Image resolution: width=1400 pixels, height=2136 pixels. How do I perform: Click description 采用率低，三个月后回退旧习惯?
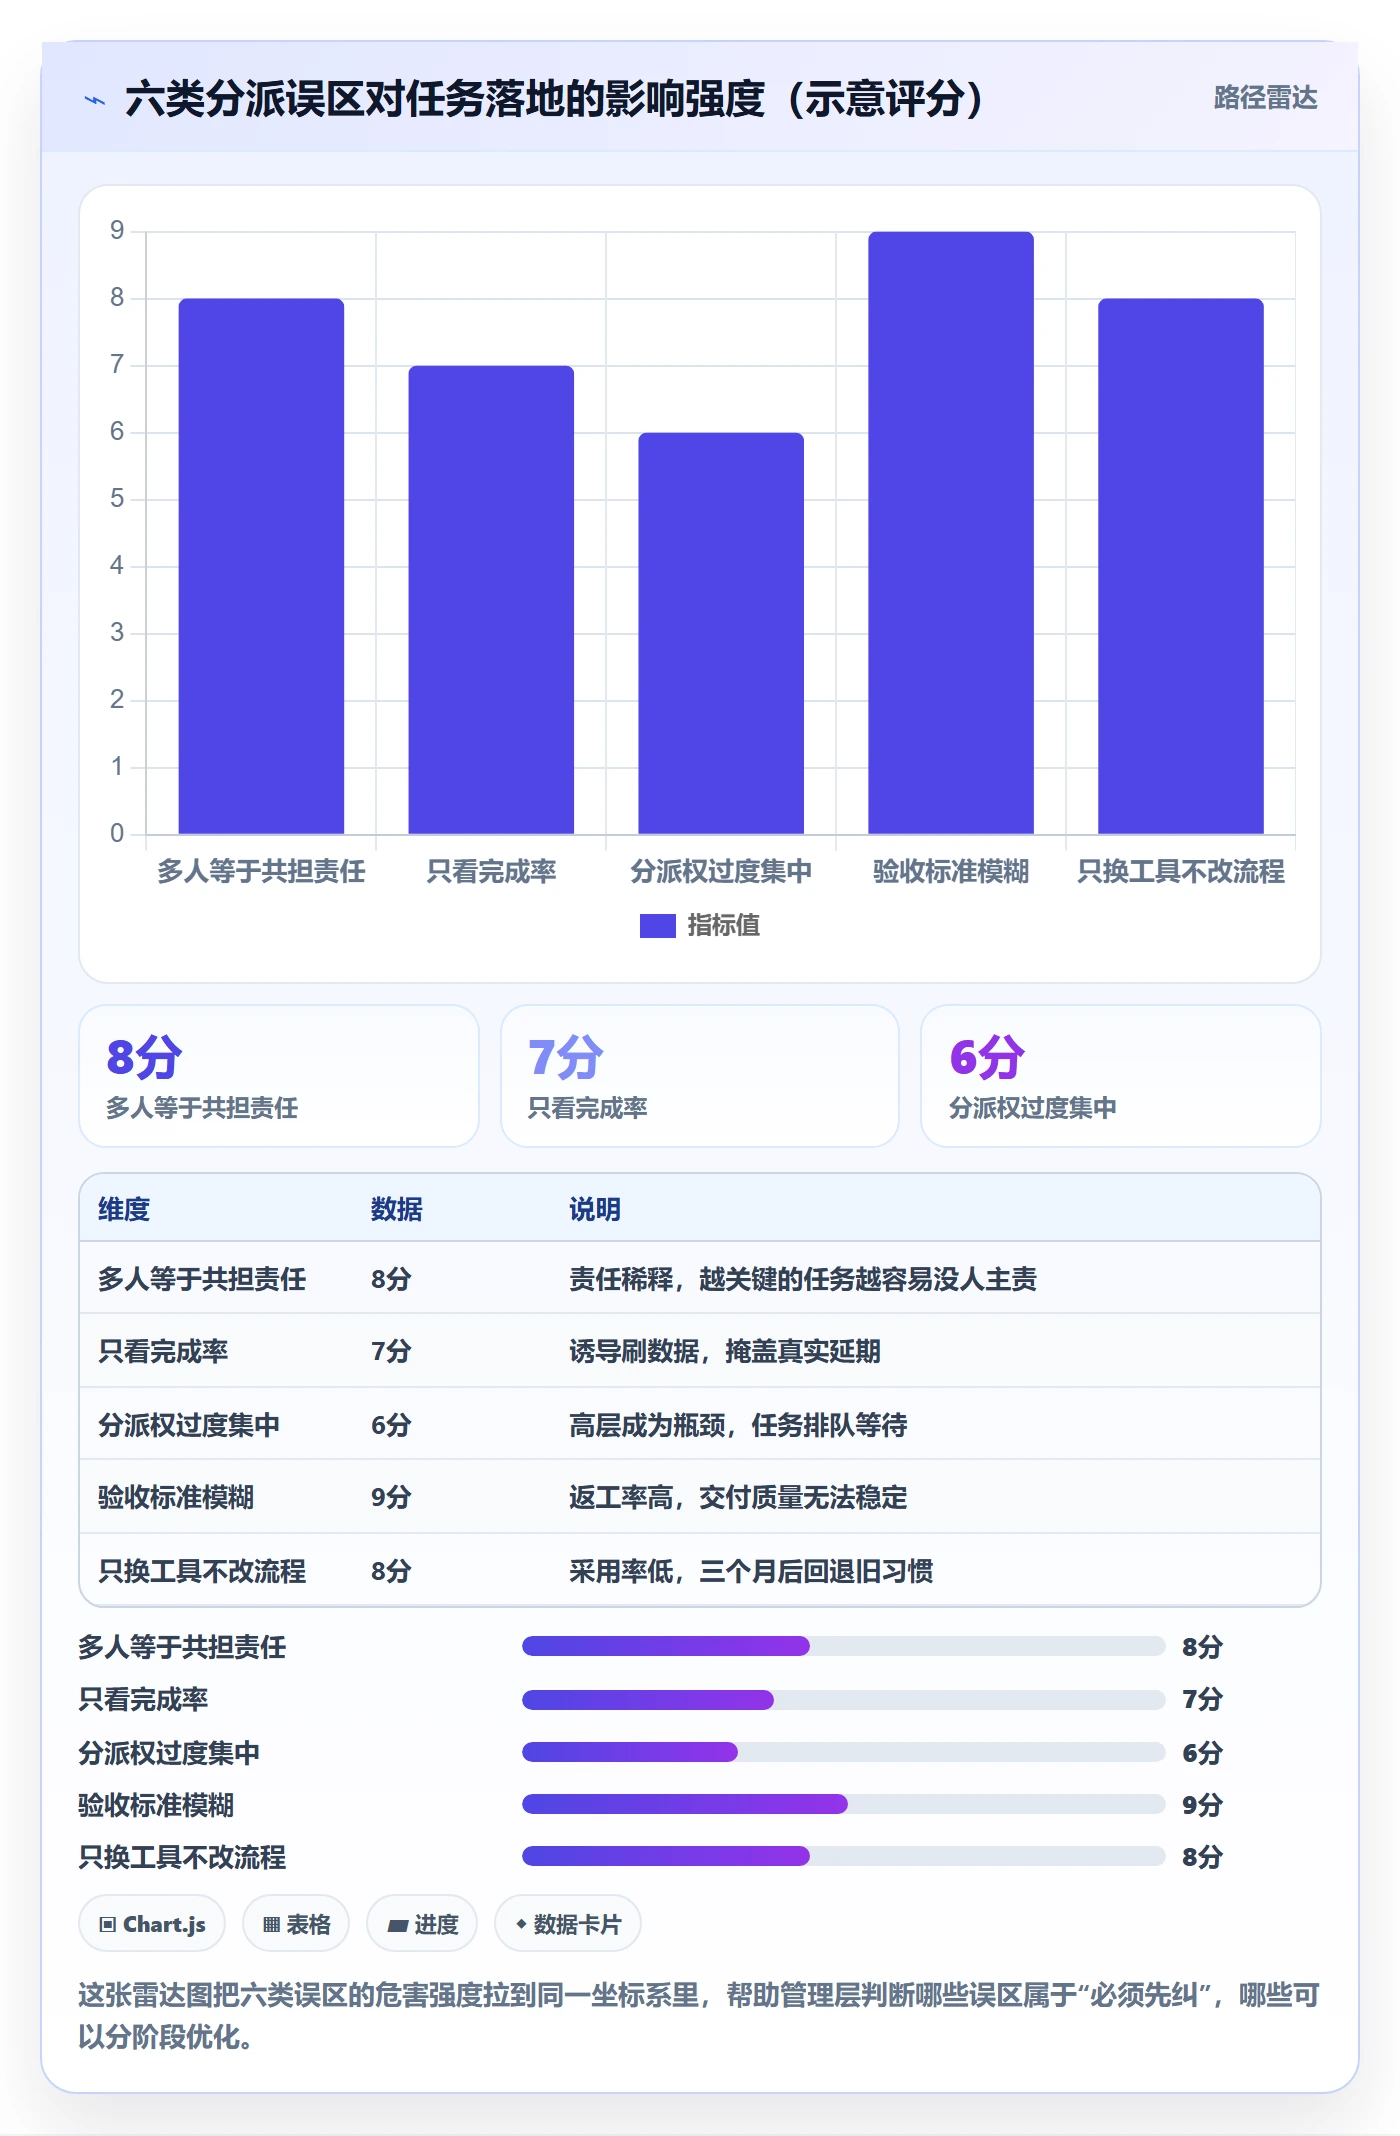click(751, 1571)
